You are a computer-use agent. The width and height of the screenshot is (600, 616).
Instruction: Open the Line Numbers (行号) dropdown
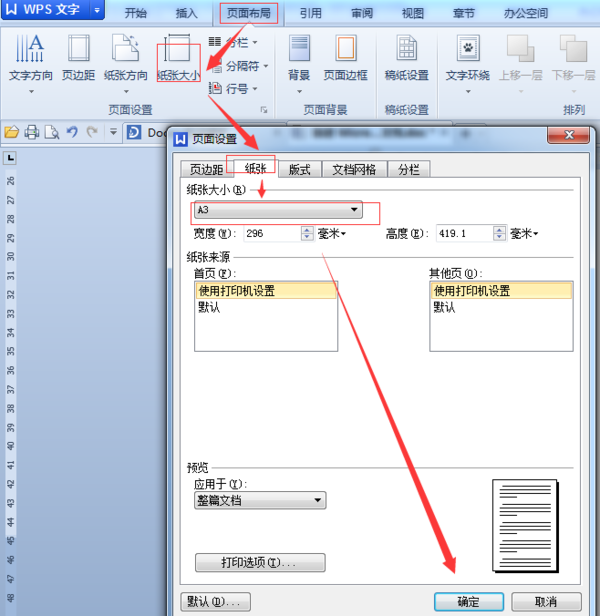coord(233,89)
